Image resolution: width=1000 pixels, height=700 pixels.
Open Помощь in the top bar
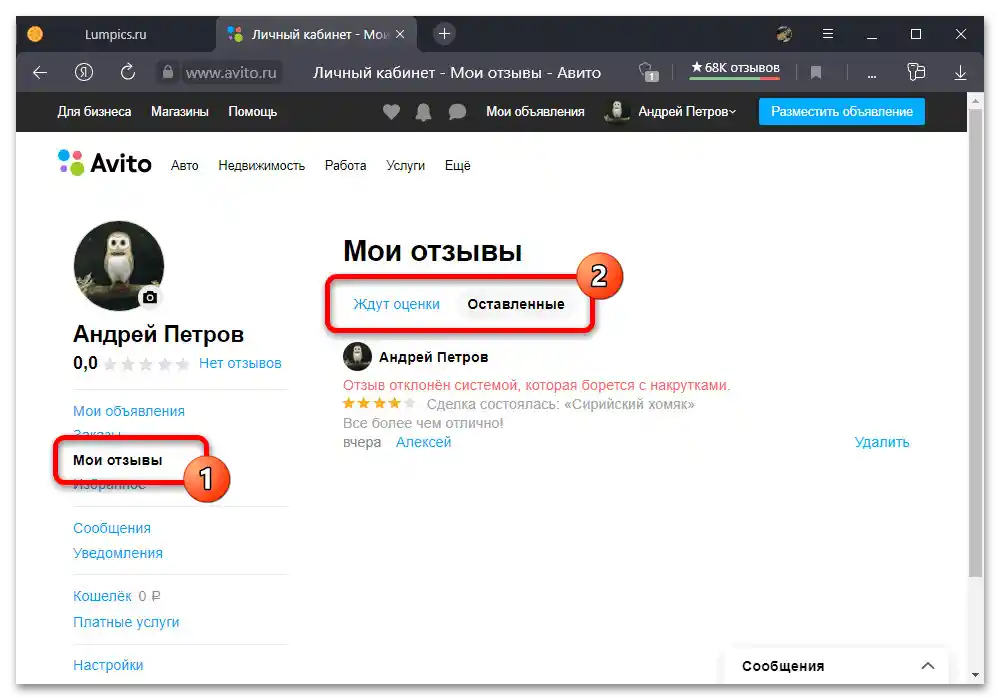tap(253, 112)
